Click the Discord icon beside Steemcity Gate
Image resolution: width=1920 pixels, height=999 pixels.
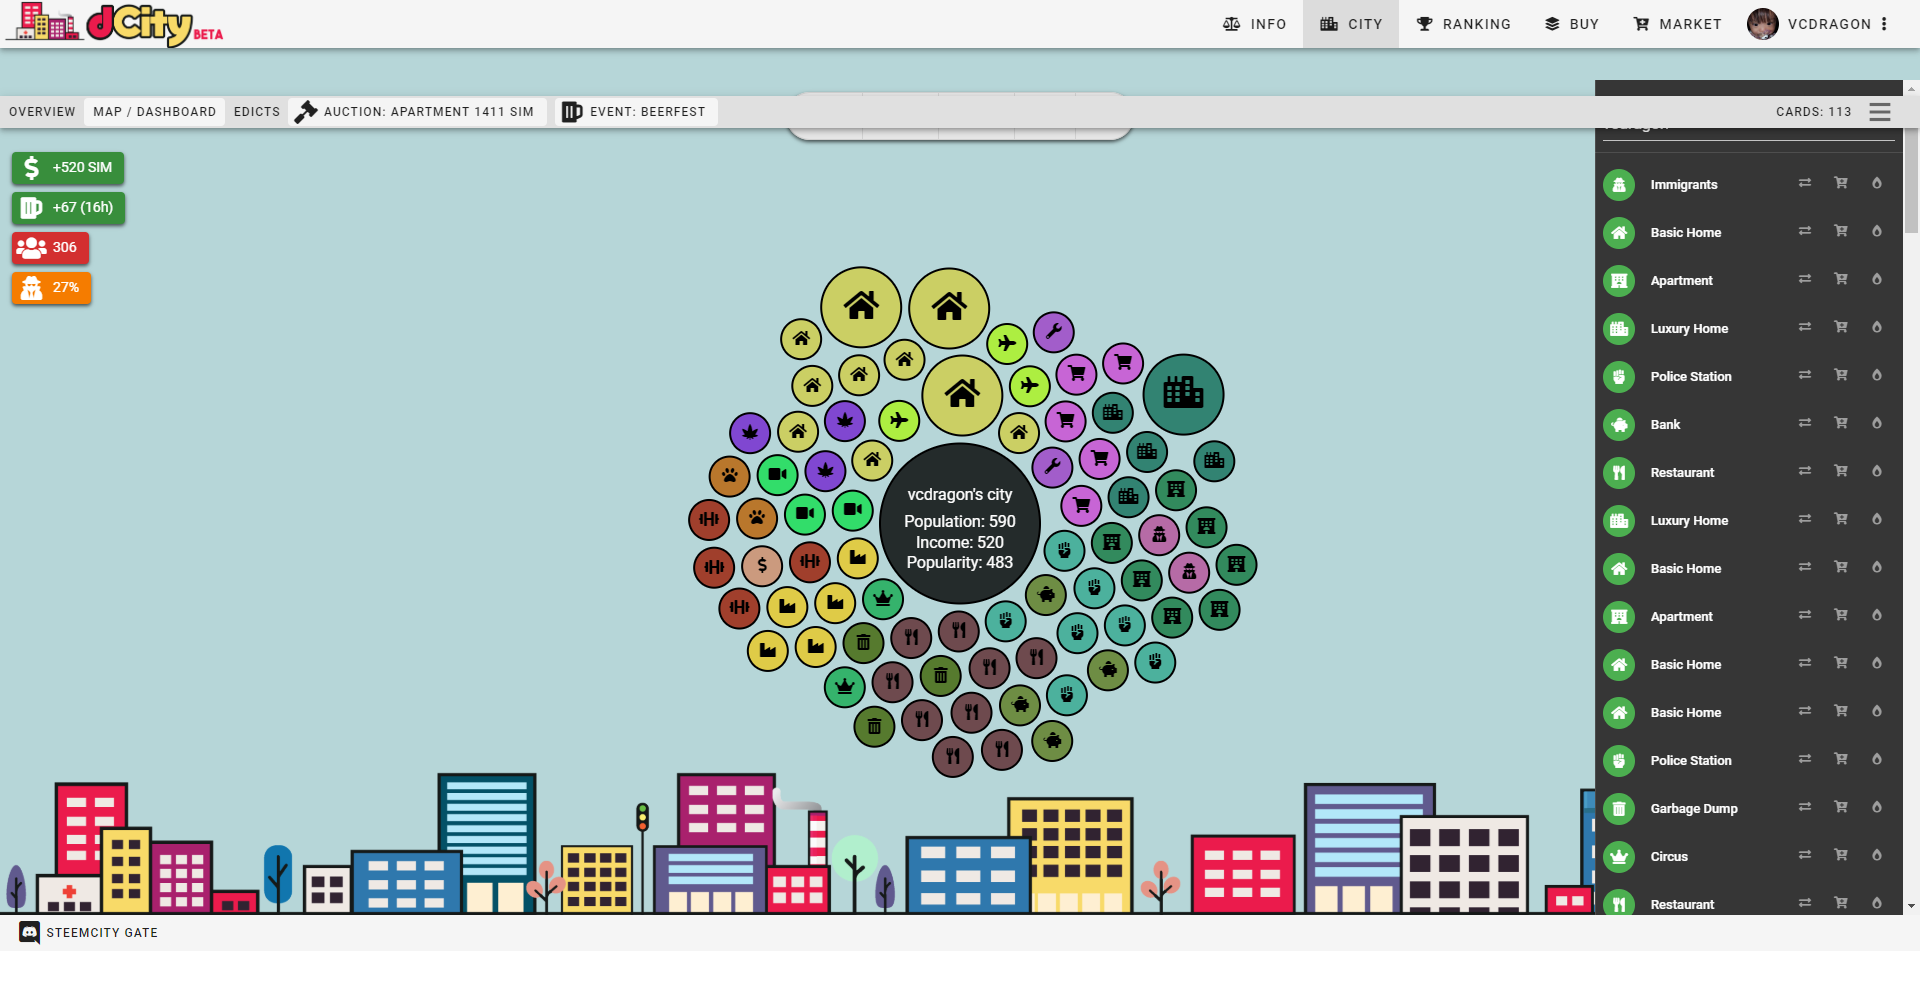(30, 932)
